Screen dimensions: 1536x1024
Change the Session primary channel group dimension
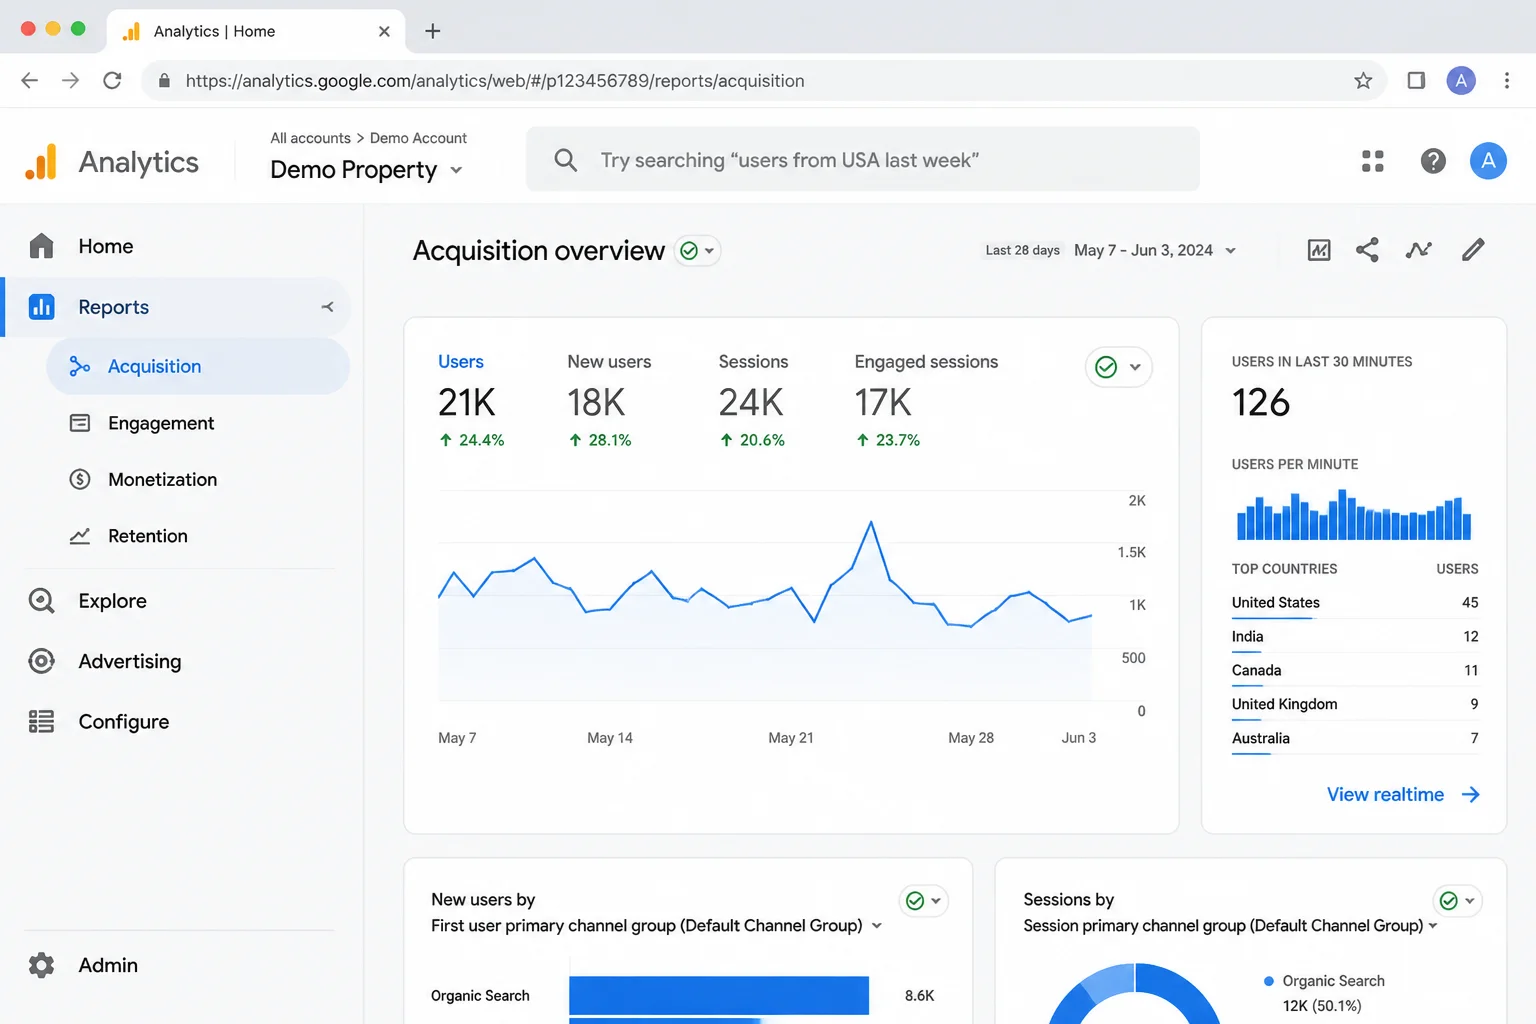(1231, 926)
